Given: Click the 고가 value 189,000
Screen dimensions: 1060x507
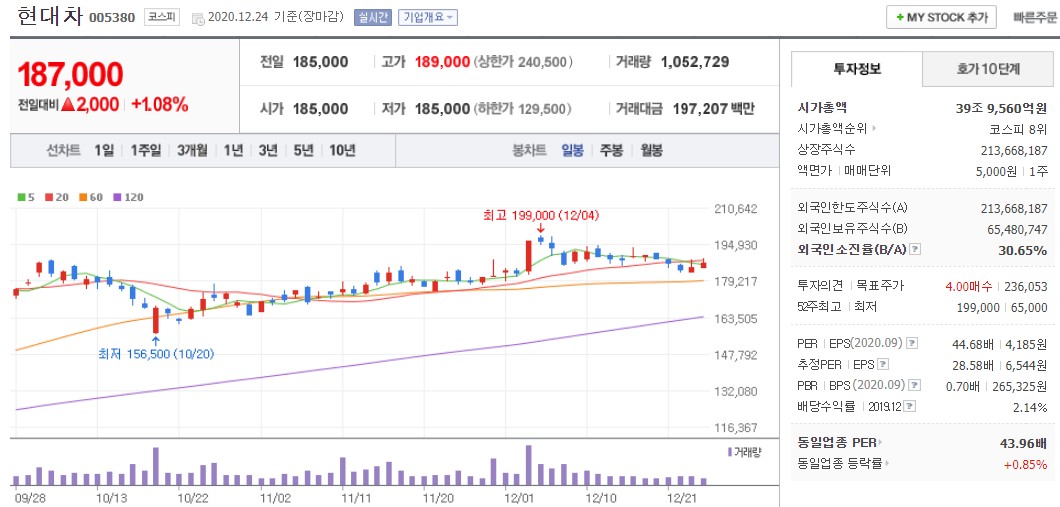Looking at the screenshot, I should click(x=442, y=62).
